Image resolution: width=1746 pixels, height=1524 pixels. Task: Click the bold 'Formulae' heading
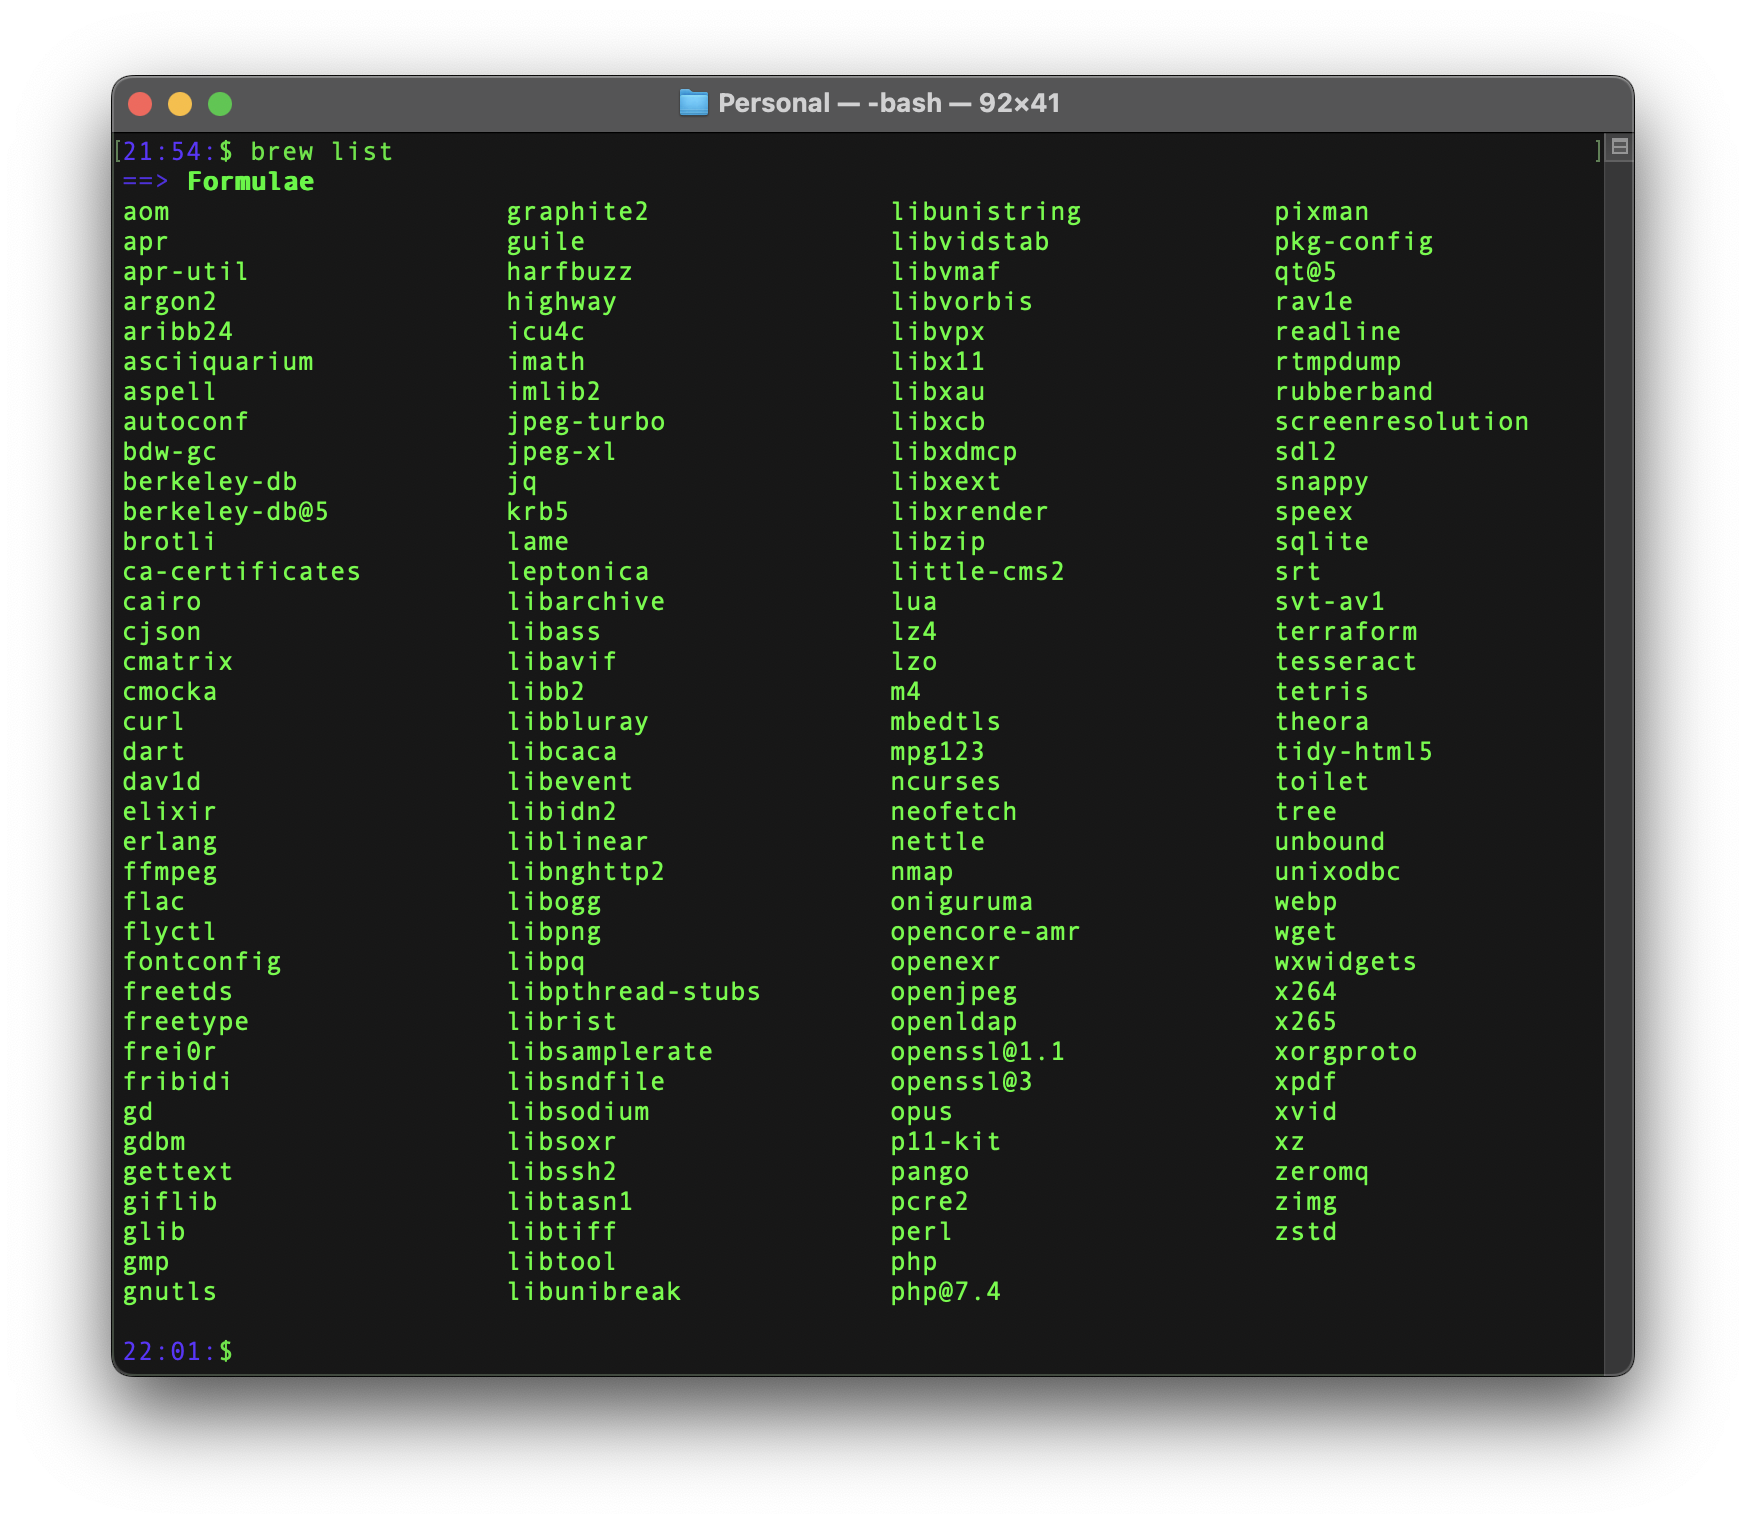coord(250,182)
